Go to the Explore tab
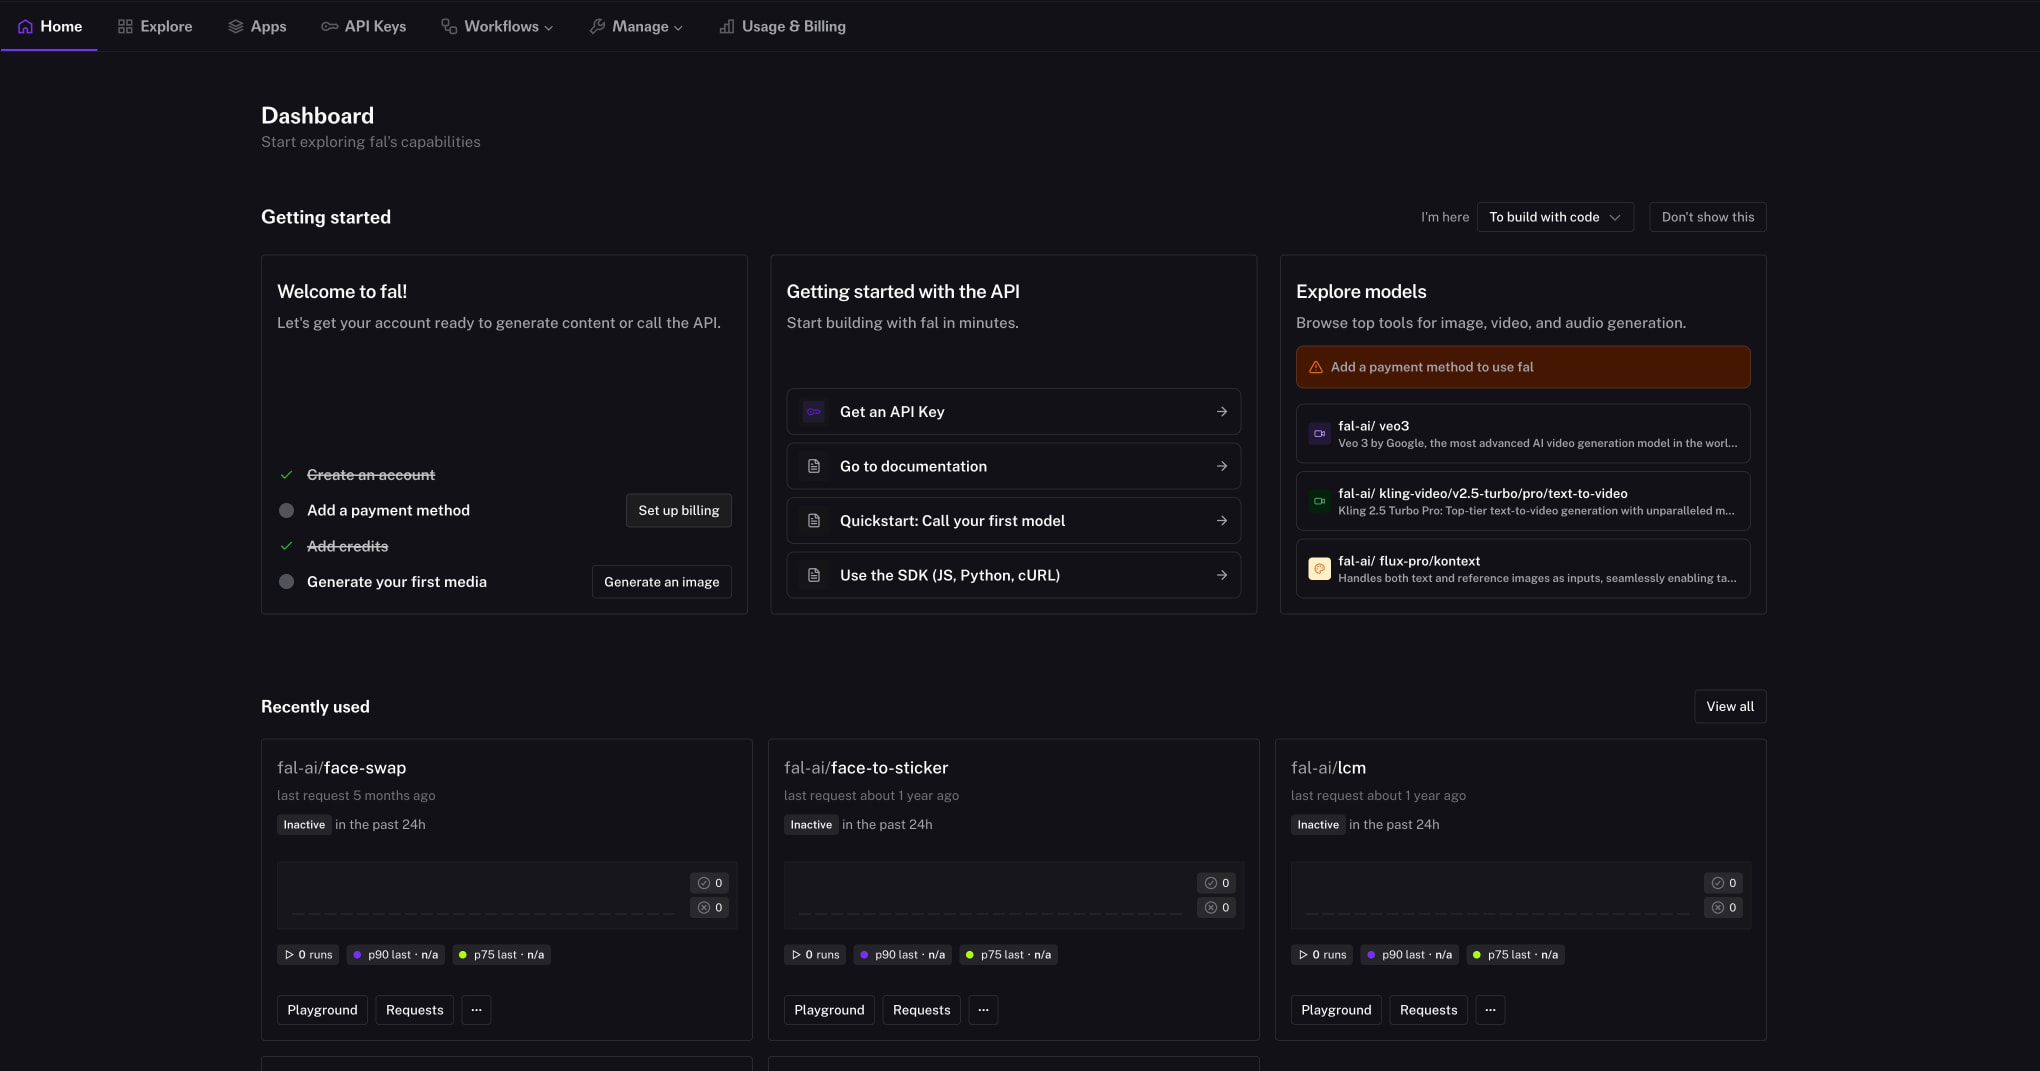Viewport: 2040px width, 1071px height. click(x=154, y=26)
